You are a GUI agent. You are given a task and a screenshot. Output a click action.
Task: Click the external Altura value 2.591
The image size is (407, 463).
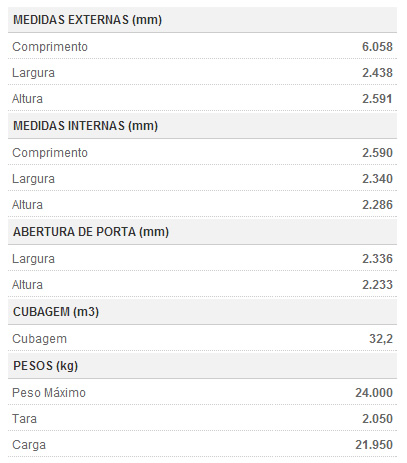tap(377, 99)
